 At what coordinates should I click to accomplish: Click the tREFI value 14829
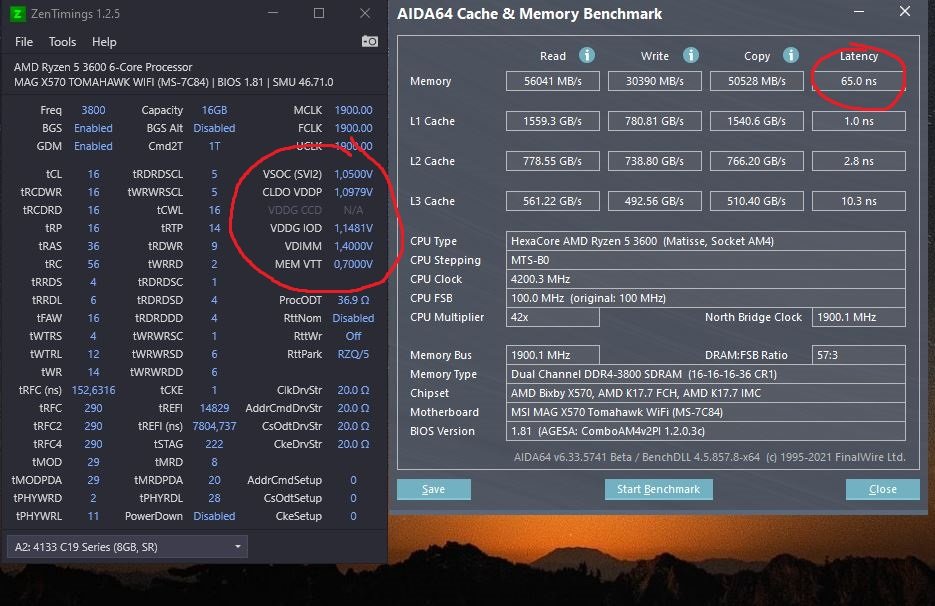[x=214, y=408]
